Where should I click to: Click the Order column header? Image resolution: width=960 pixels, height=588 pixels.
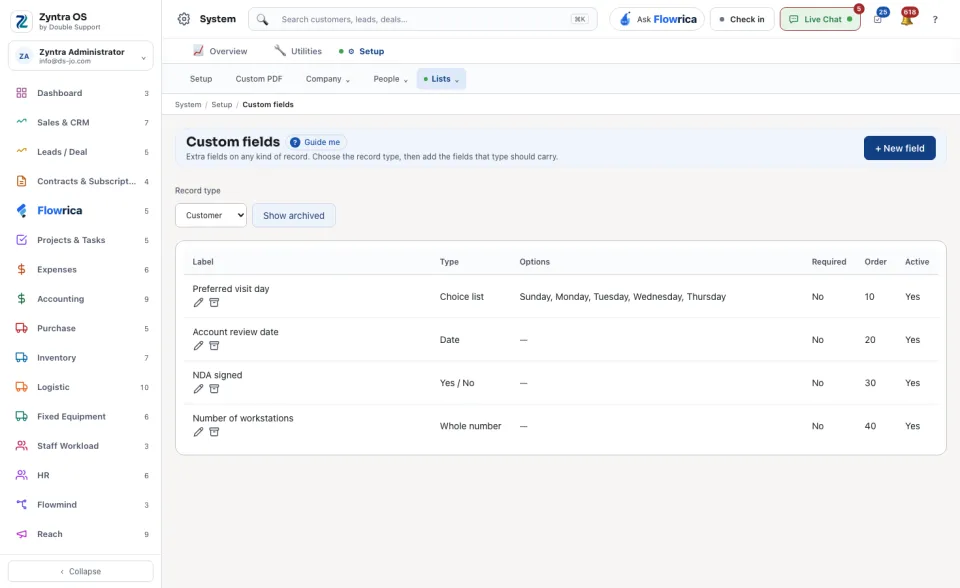pos(876,262)
